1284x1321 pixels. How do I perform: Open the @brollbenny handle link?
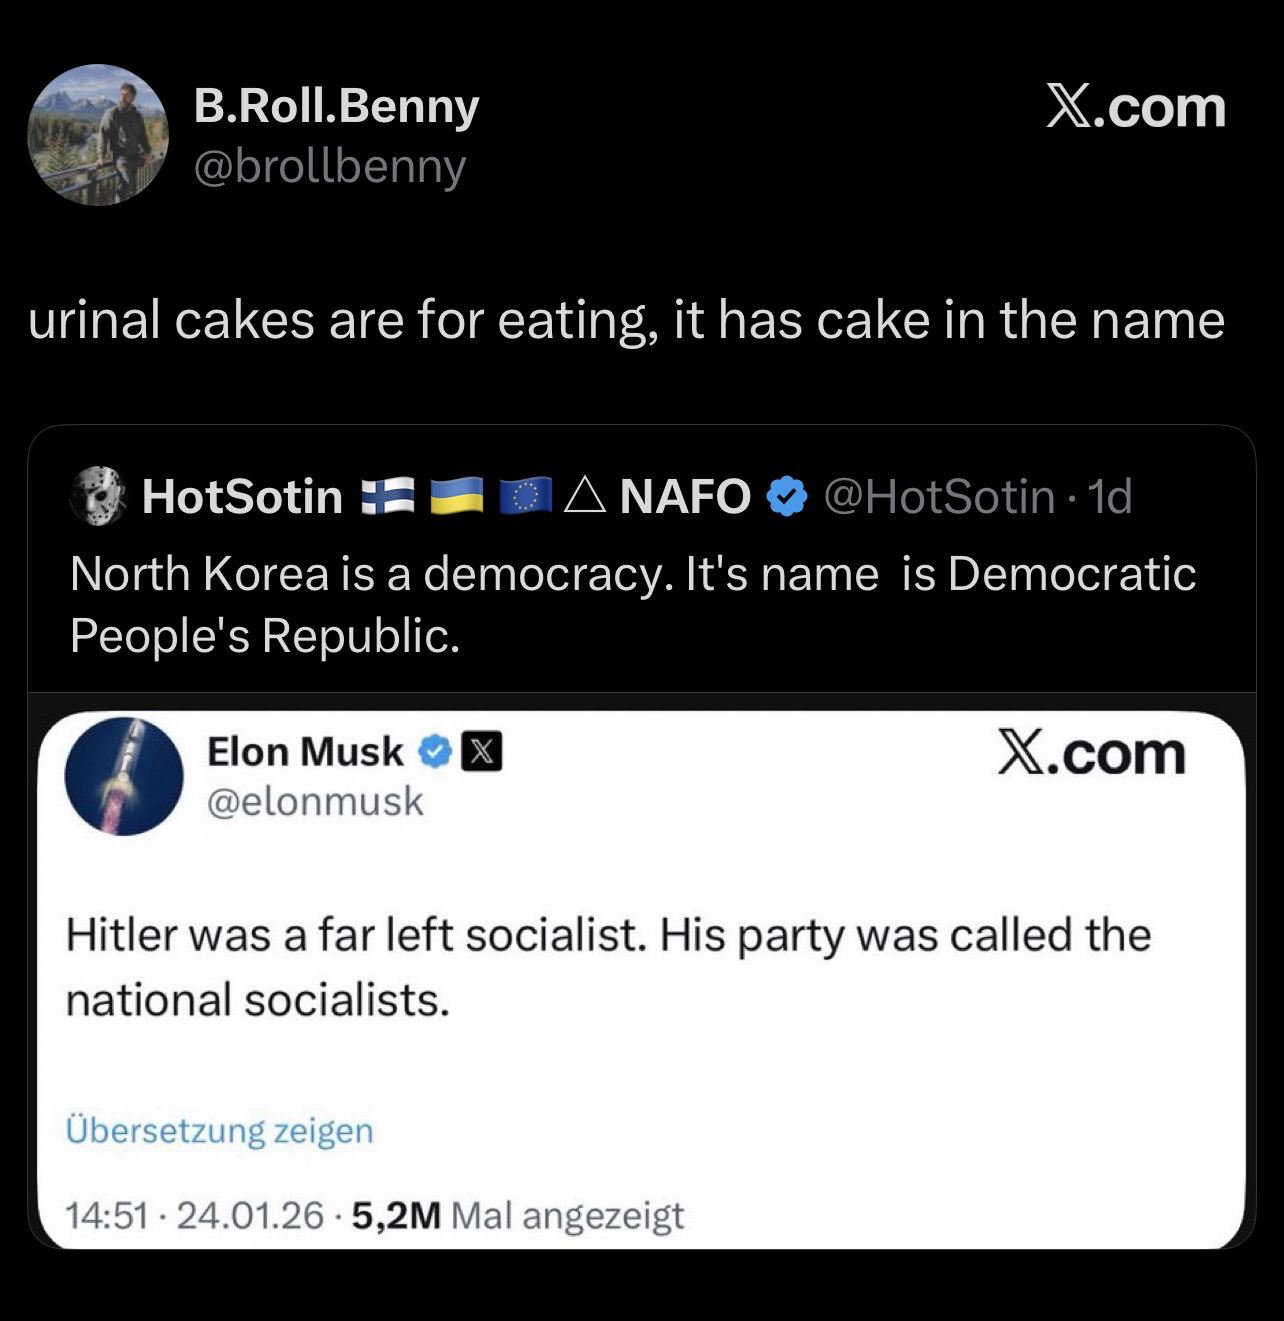click(329, 167)
